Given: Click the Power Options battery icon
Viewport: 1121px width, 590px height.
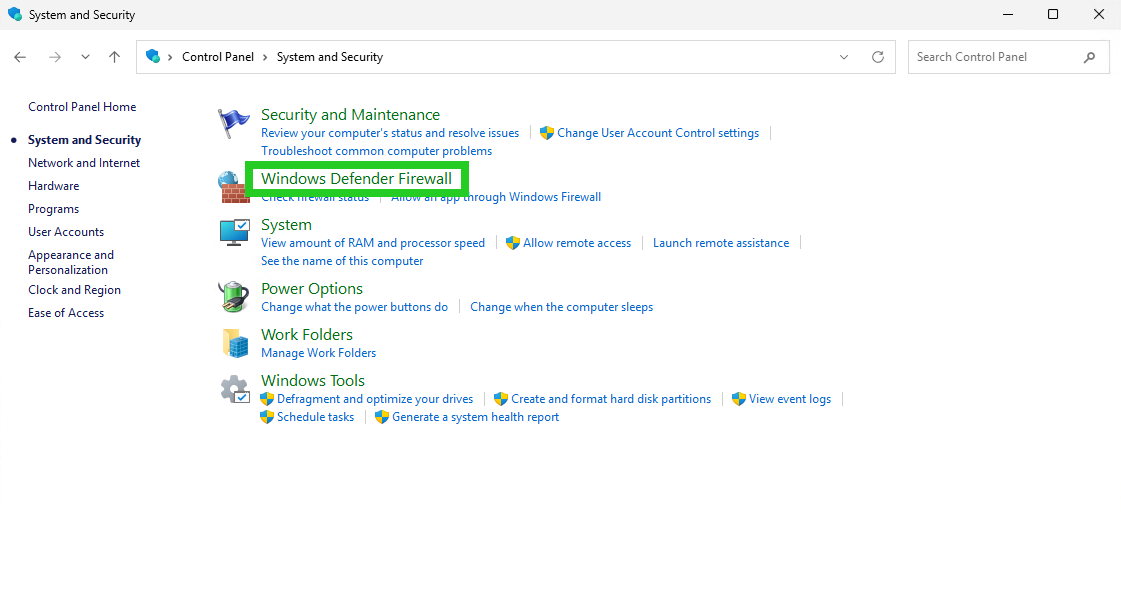Looking at the screenshot, I should click(x=233, y=296).
